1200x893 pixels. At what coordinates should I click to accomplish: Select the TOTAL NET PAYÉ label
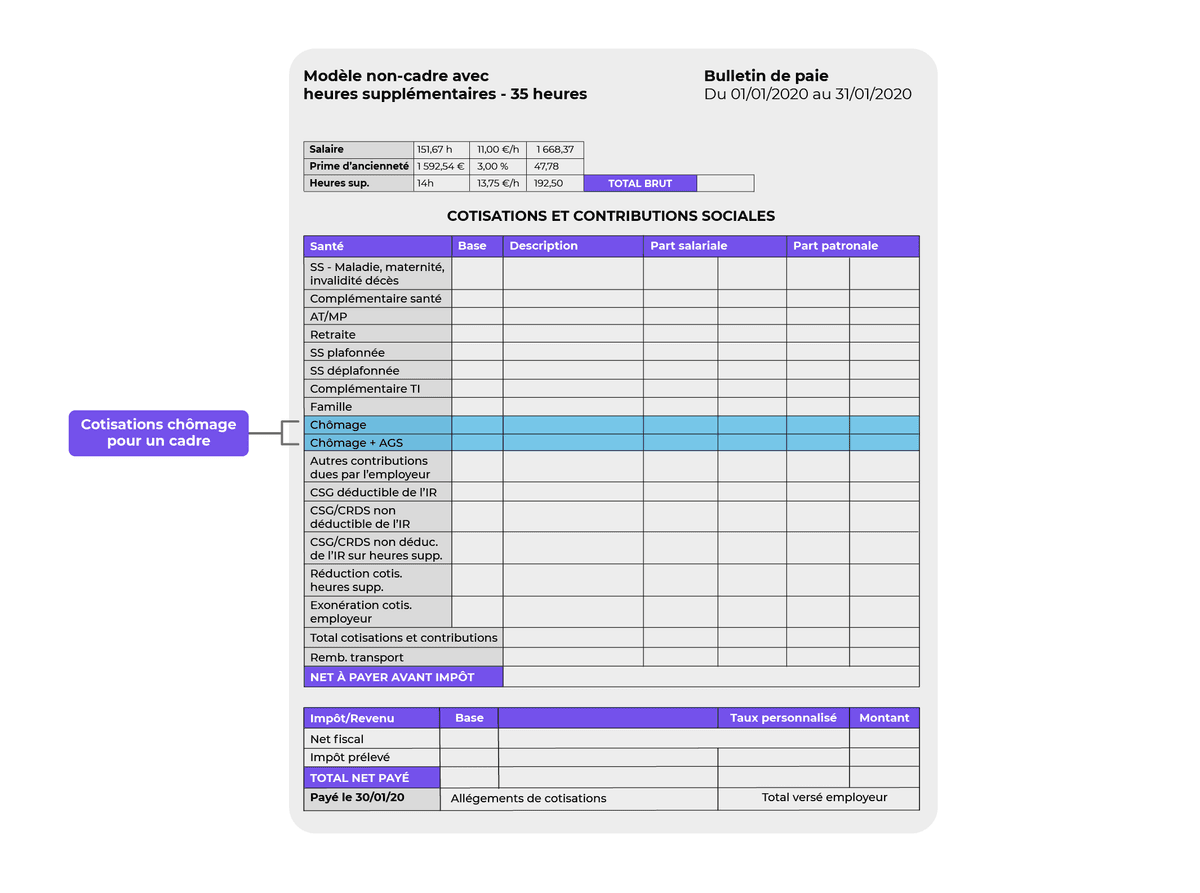371,778
